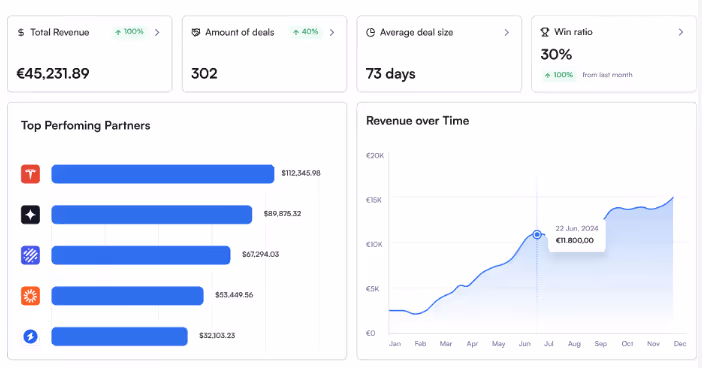Click the trophy icon beside Win ratio
This screenshot has width=702, height=368.
click(x=545, y=32)
